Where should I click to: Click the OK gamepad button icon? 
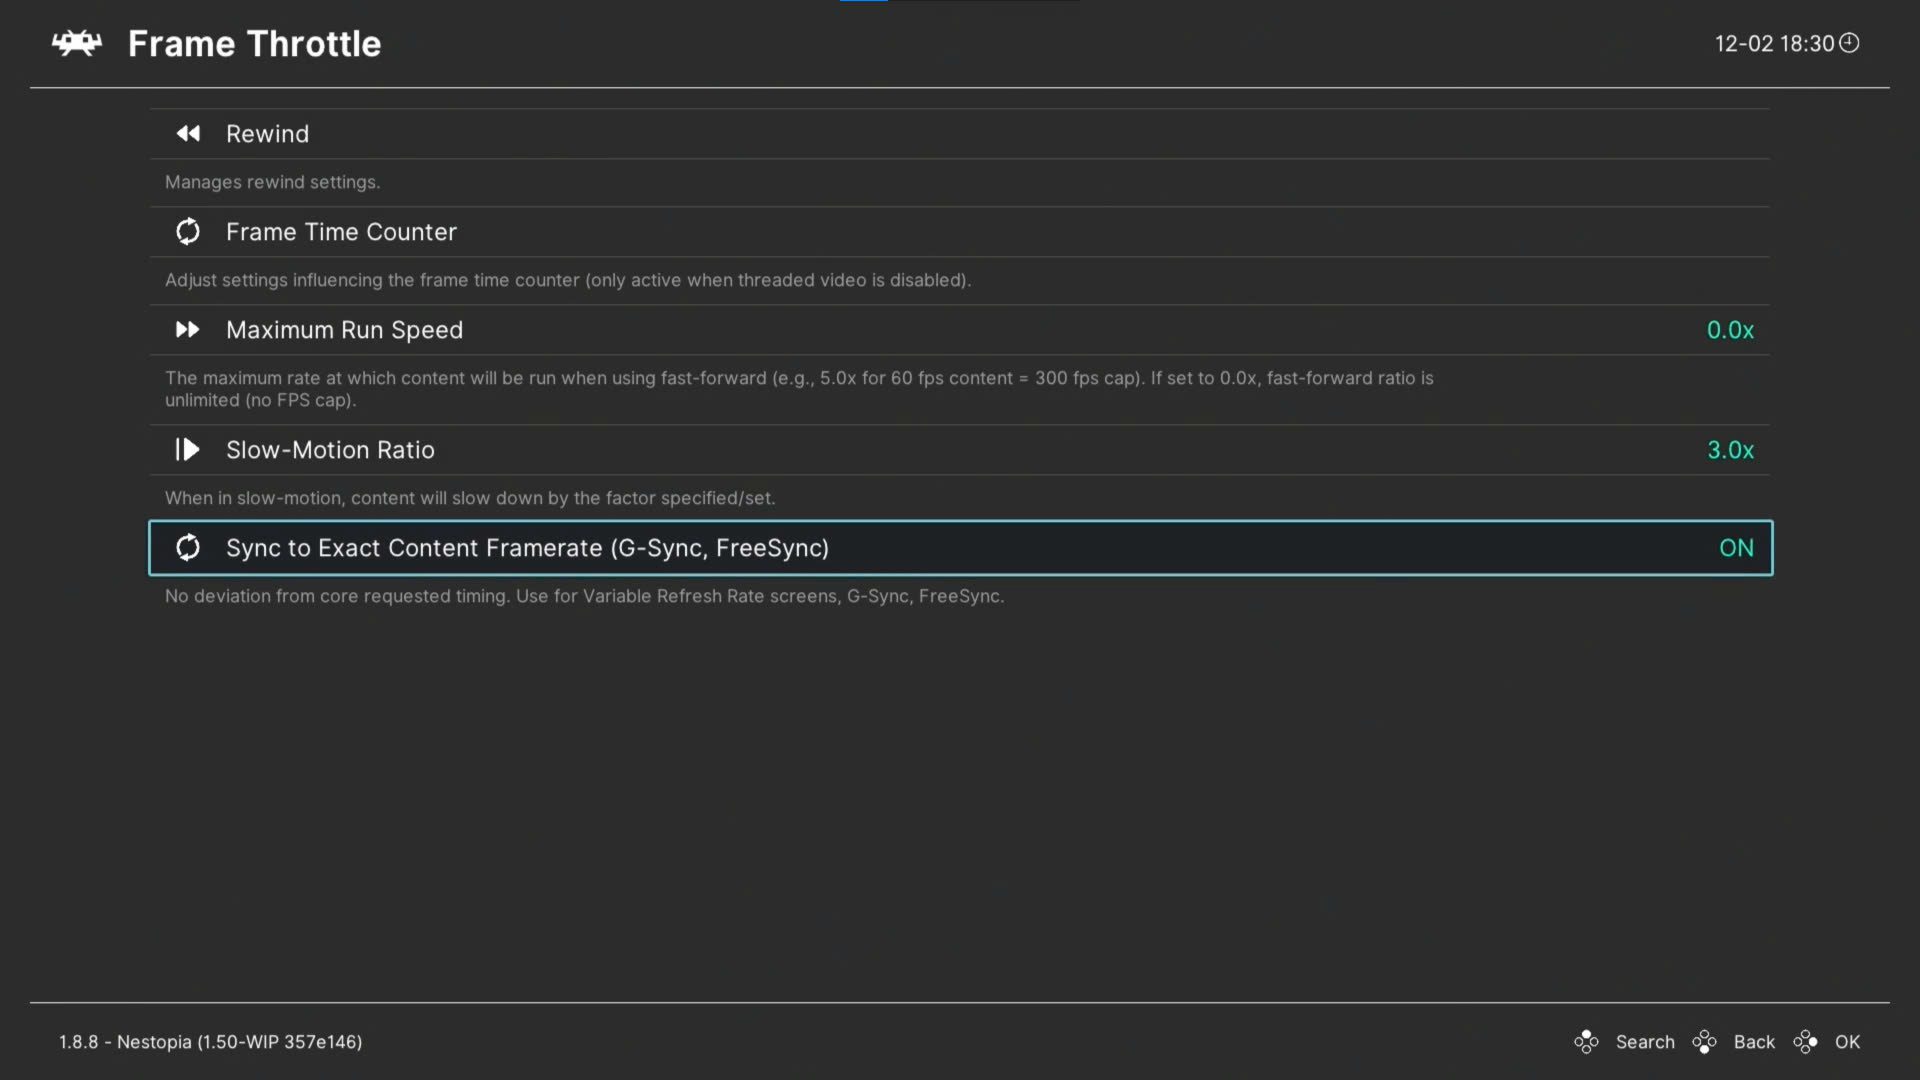(x=1805, y=1042)
